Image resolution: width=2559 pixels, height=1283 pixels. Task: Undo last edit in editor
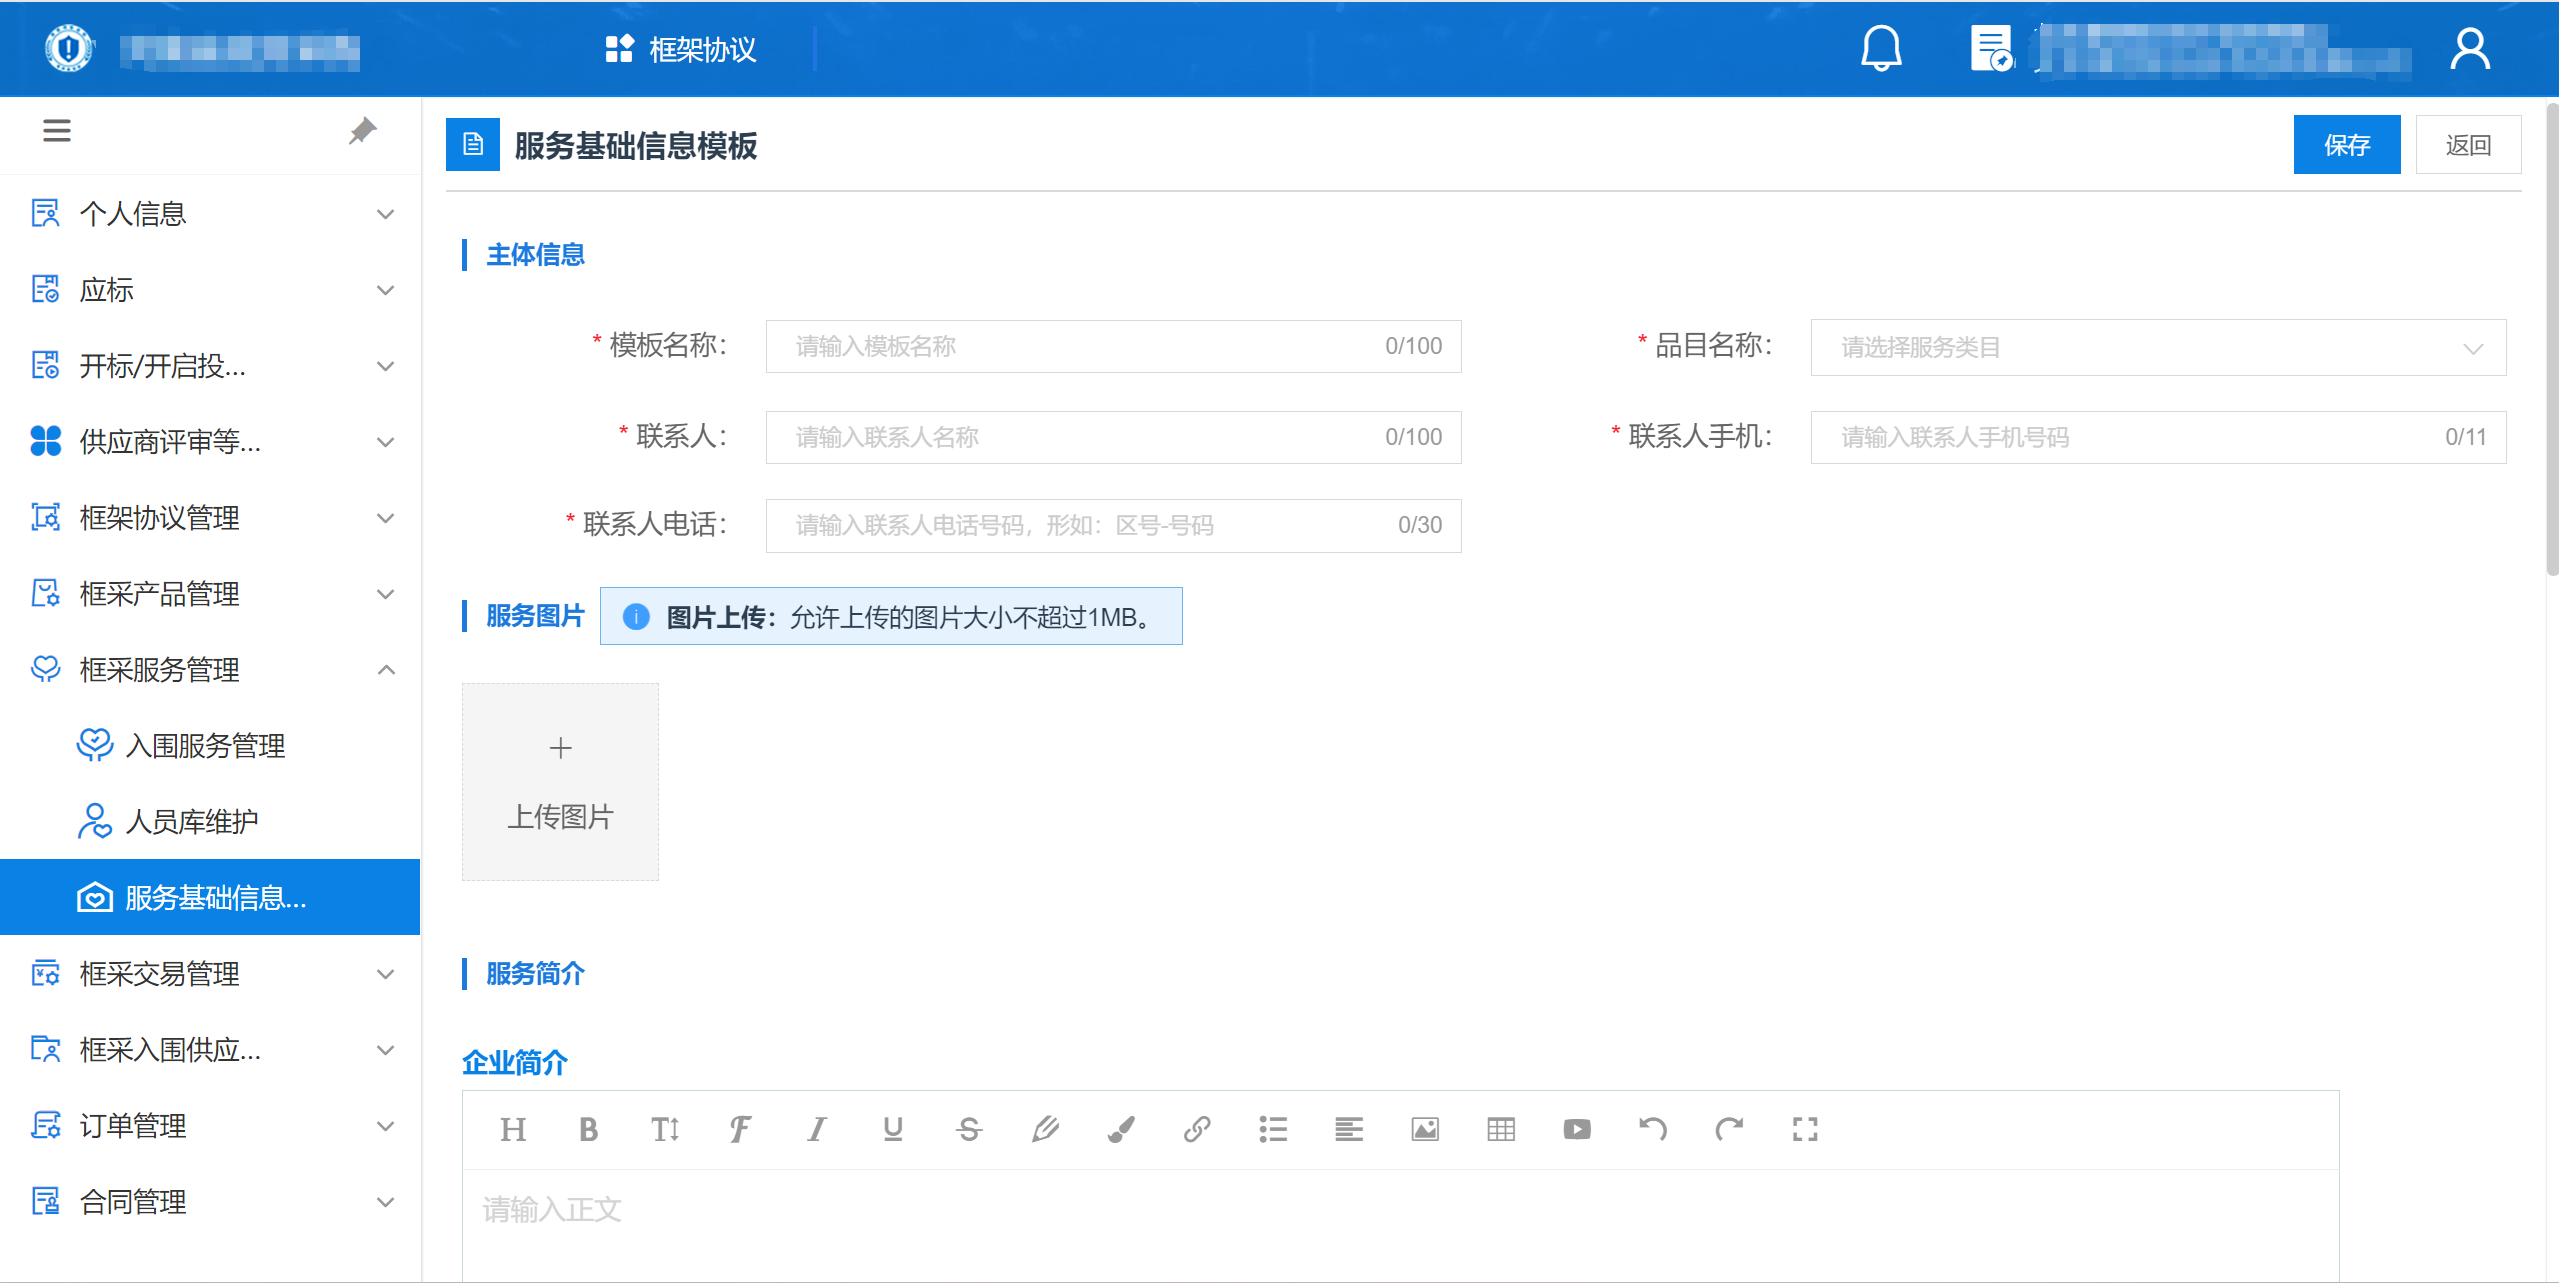click(1653, 1129)
